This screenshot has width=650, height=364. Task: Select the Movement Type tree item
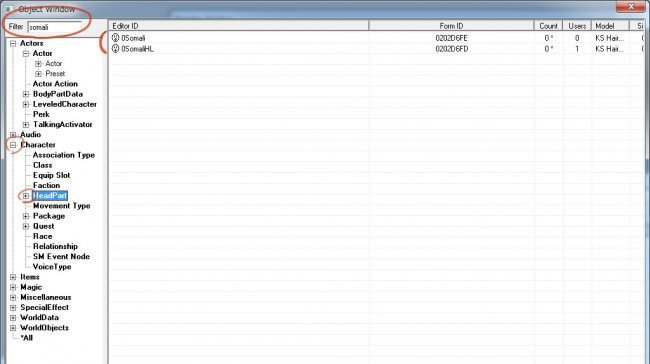(x=61, y=206)
